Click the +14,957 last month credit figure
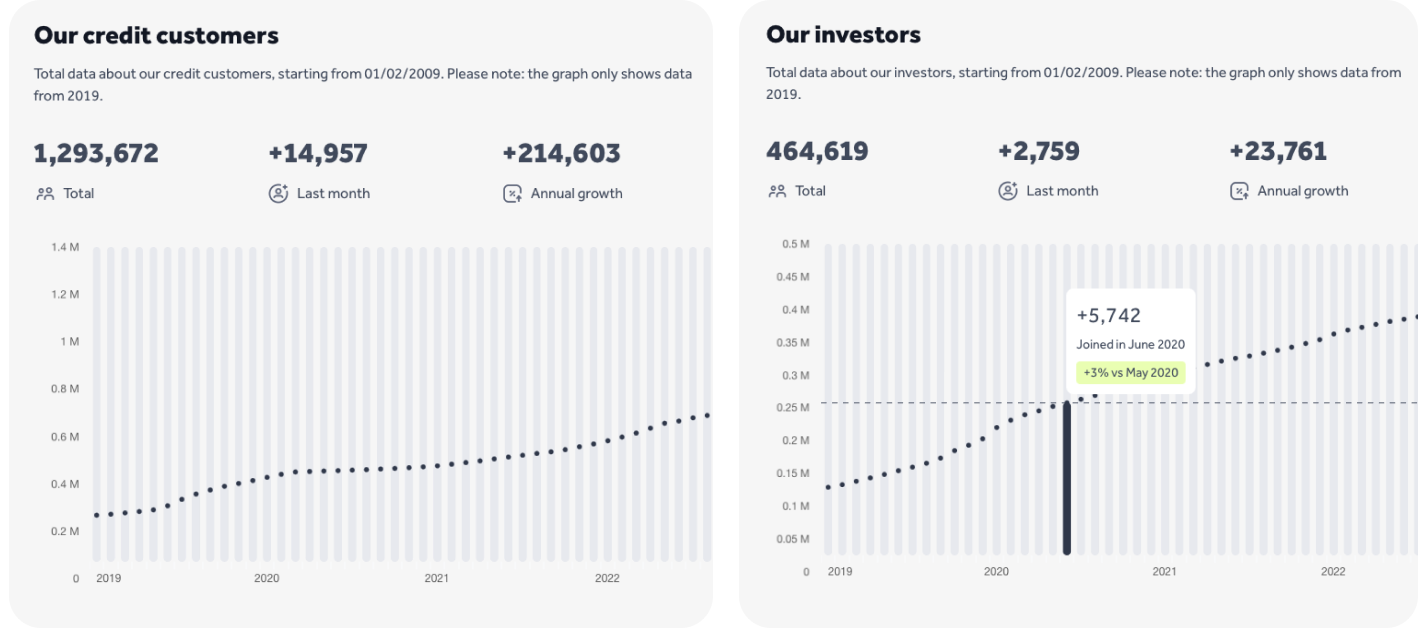This screenshot has width=1428, height=628. 318,153
